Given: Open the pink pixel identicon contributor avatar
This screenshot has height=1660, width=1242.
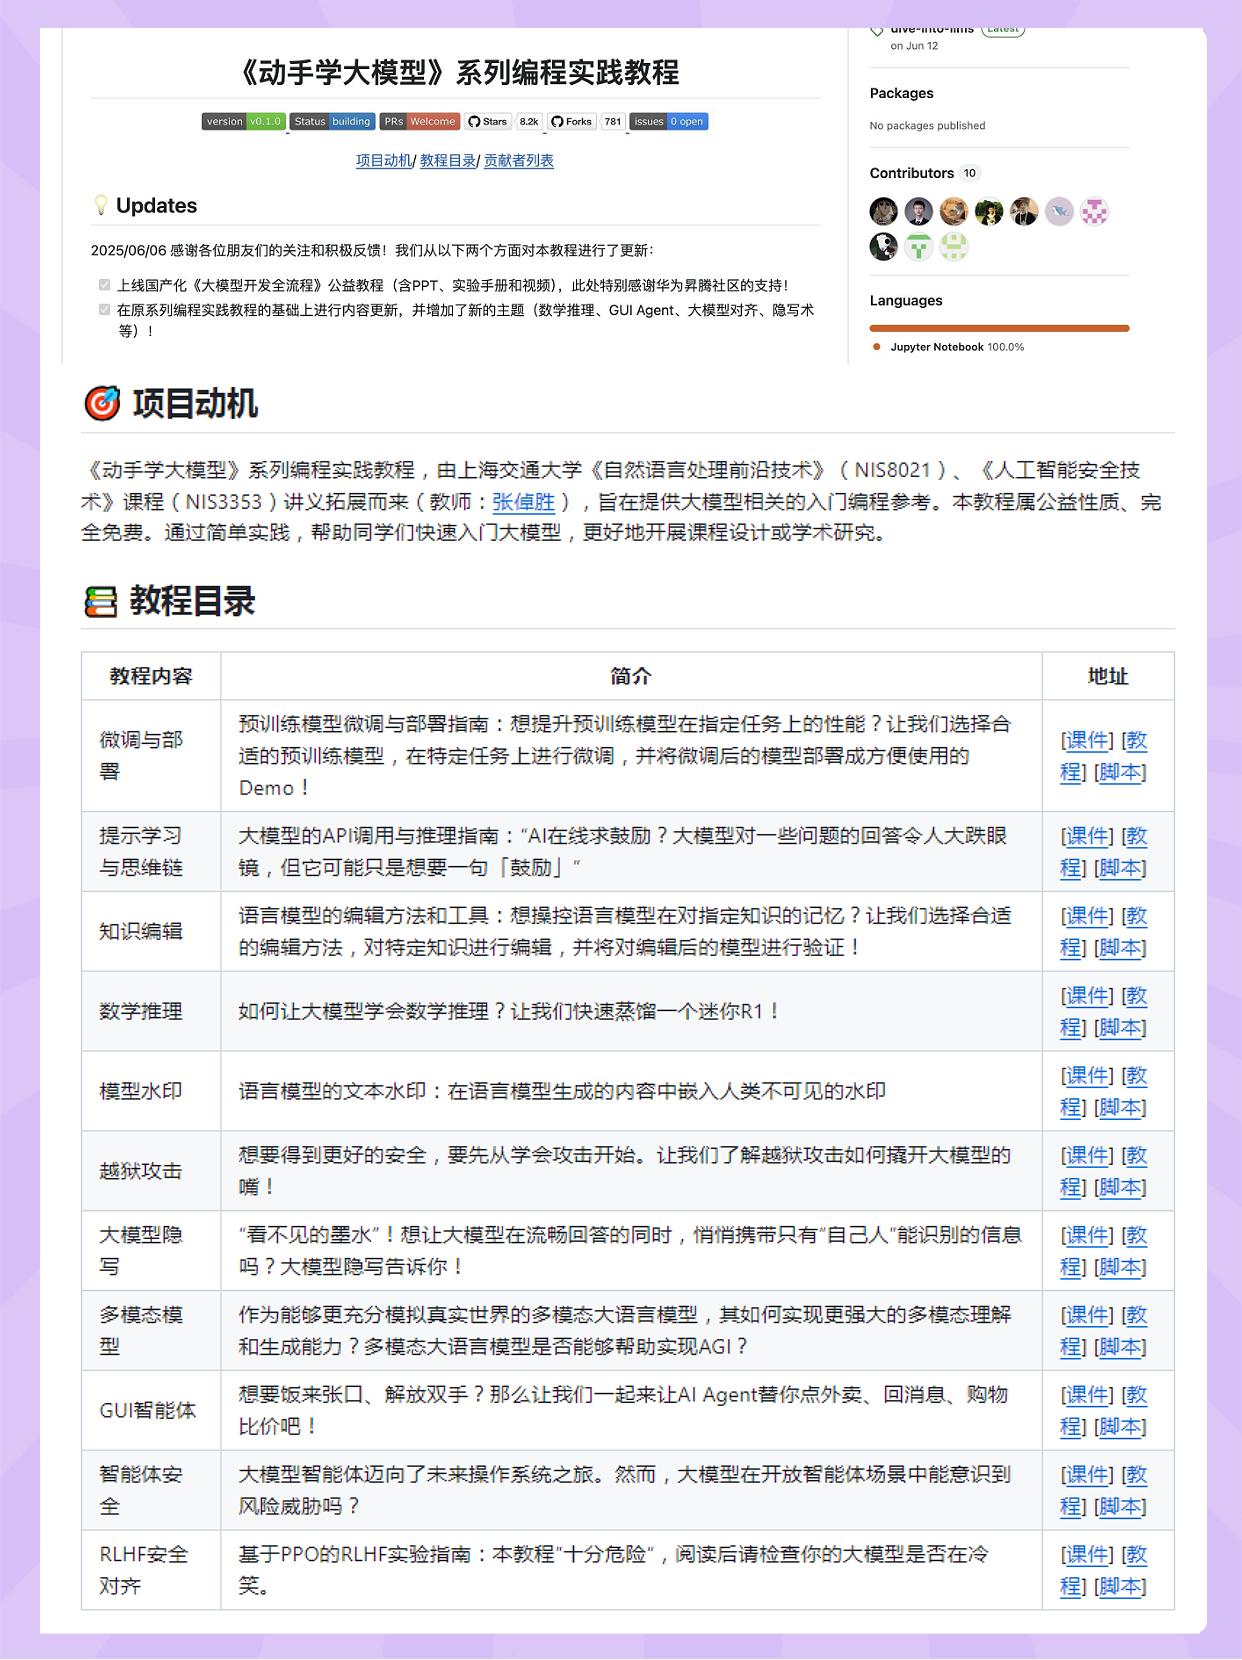Looking at the screenshot, I should [x=1094, y=211].
